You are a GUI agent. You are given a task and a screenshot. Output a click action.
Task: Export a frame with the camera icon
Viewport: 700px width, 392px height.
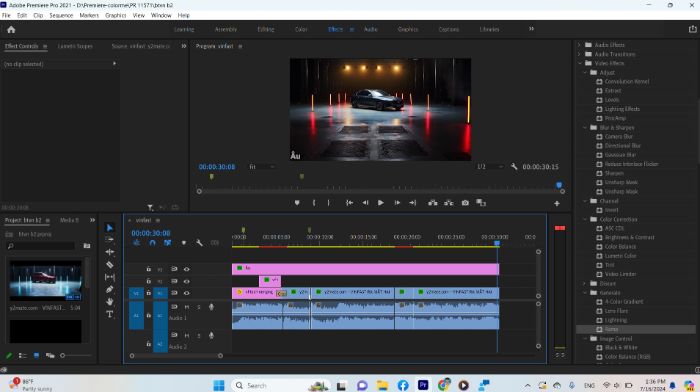pyautogui.click(x=465, y=203)
